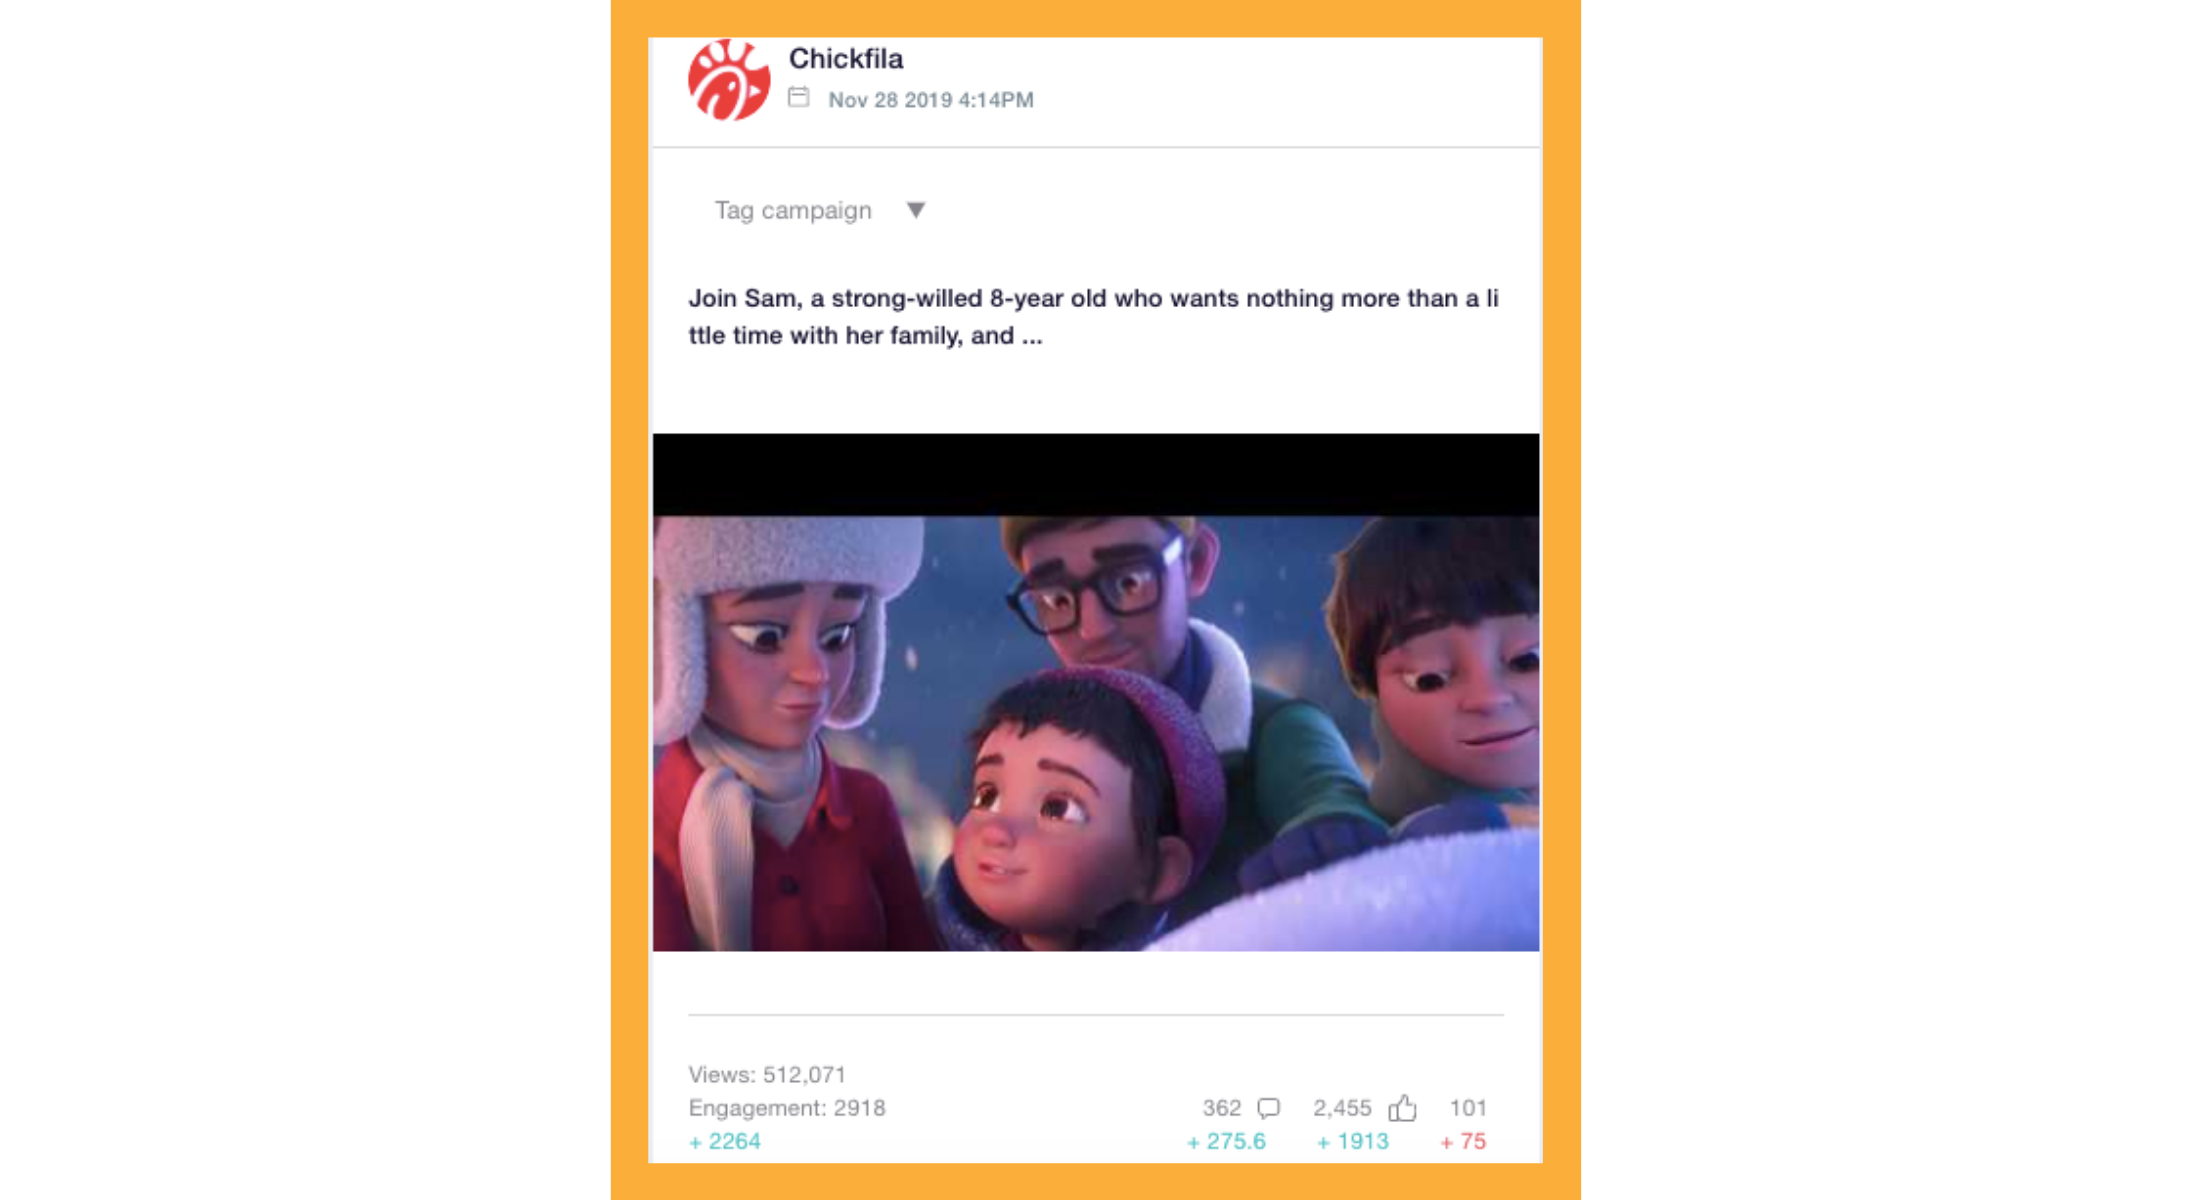Click the Views: 512,071 stat
2190x1200 pixels.
click(767, 1075)
